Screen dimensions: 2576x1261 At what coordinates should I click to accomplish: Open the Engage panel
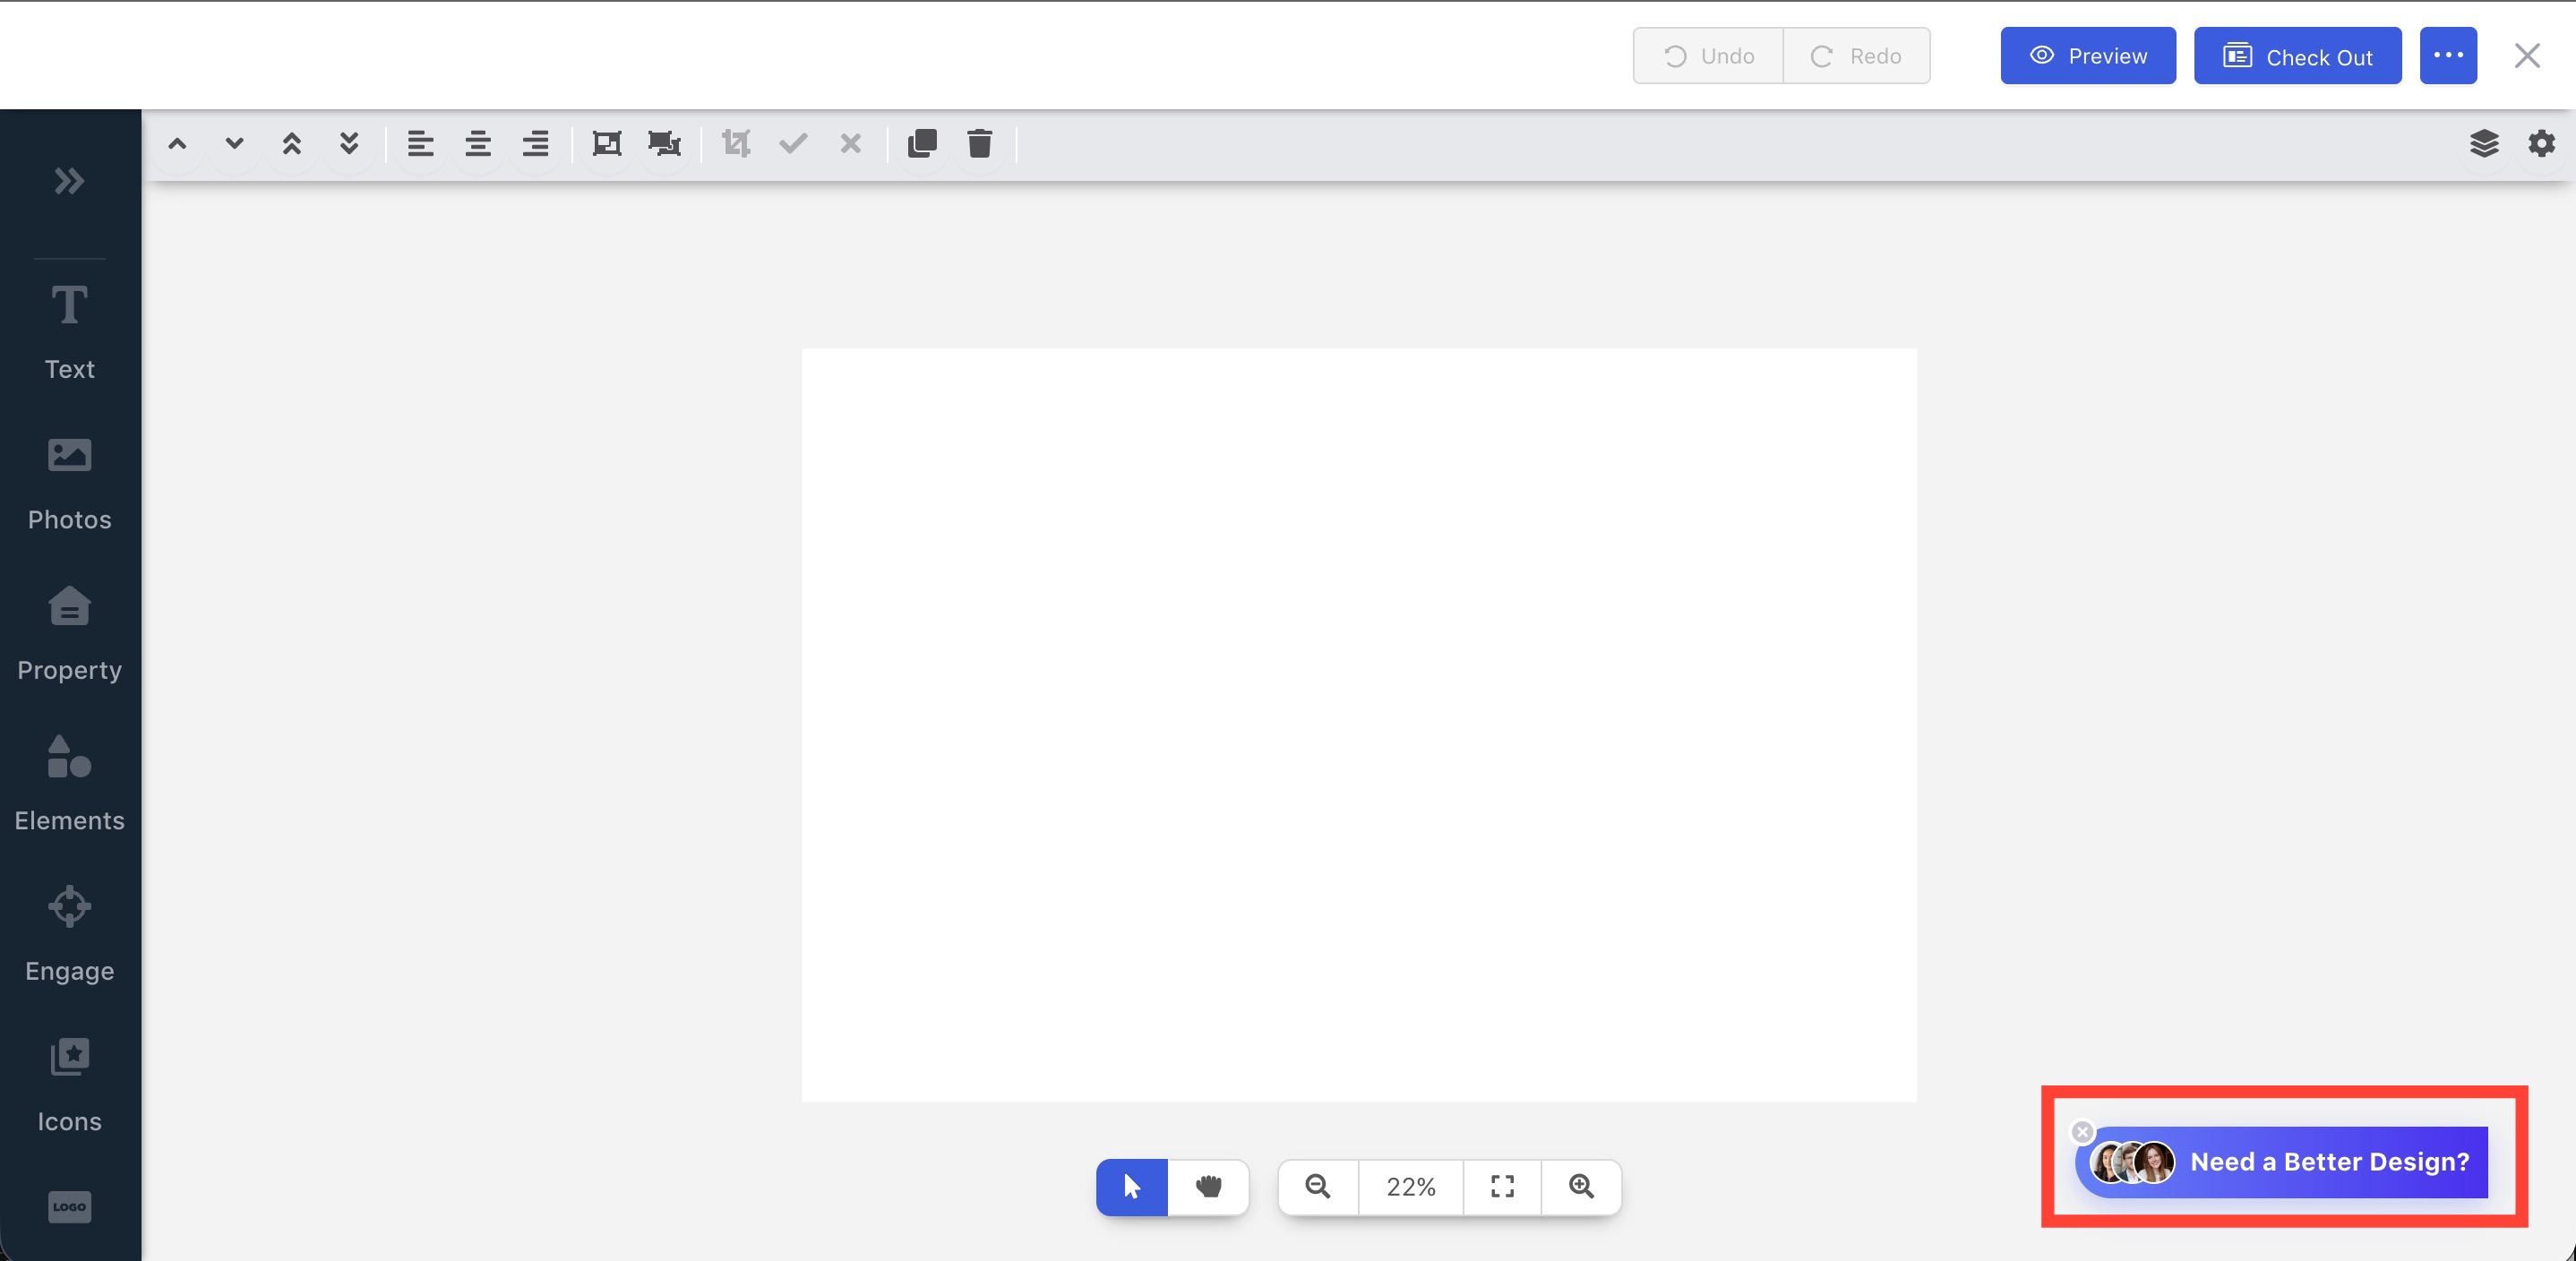[x=69, y=934]
